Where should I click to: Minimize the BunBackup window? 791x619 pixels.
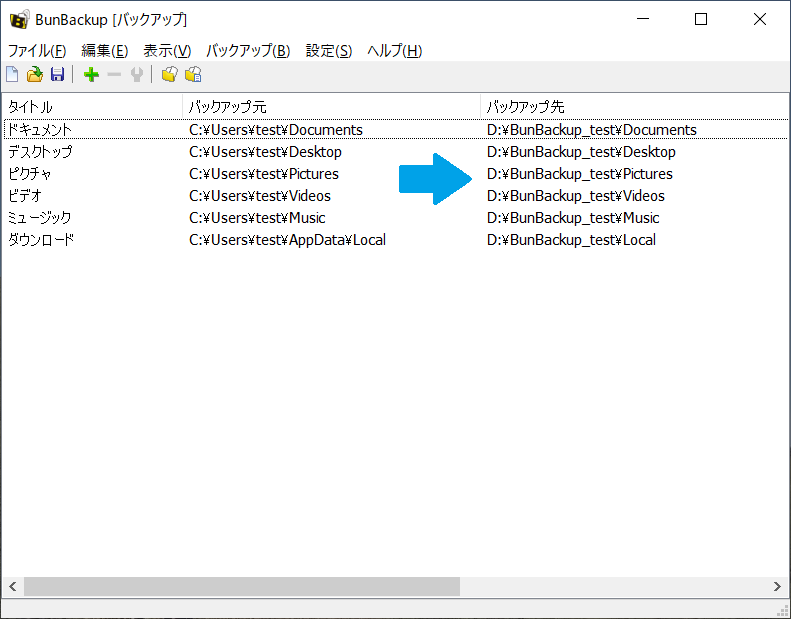tap(643, 19)
